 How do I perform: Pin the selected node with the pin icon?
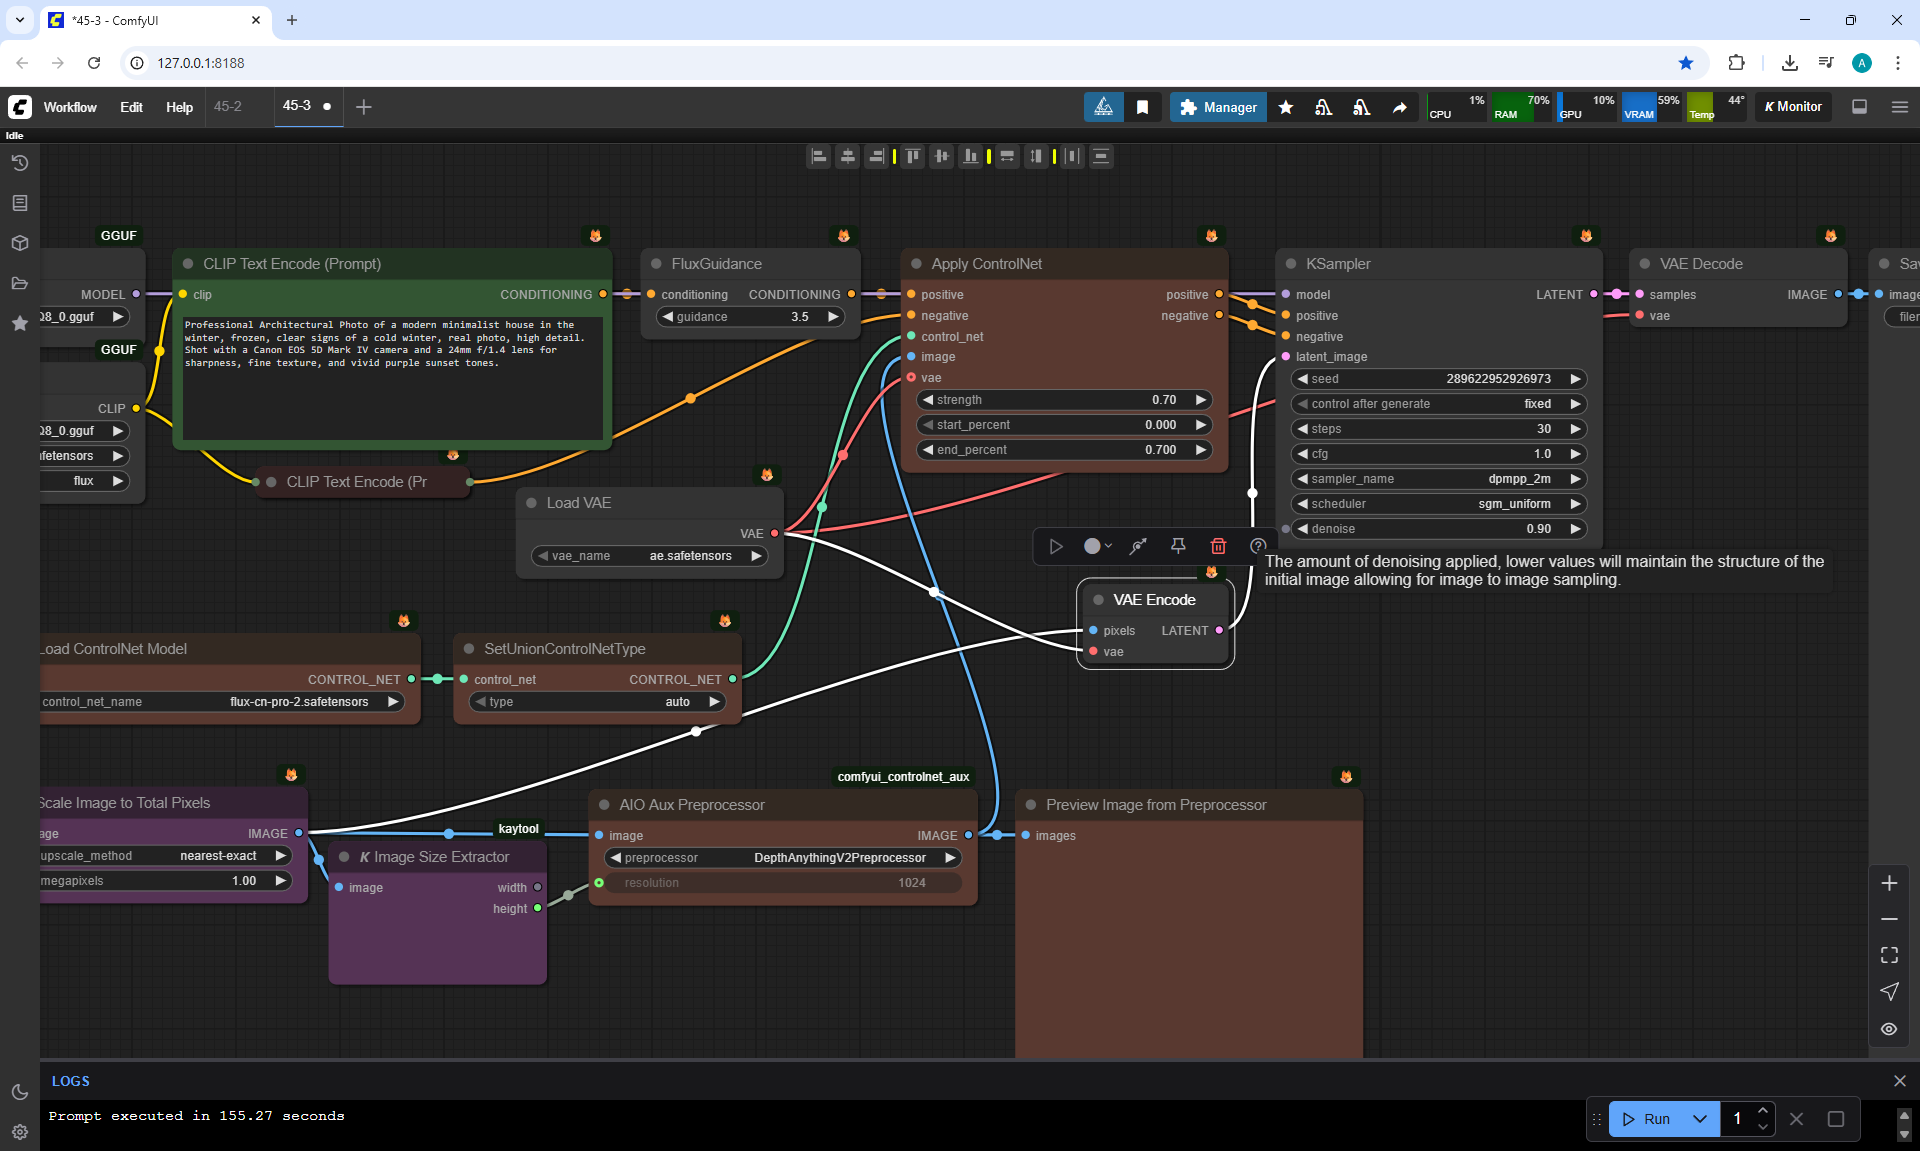click(1178, 546)
